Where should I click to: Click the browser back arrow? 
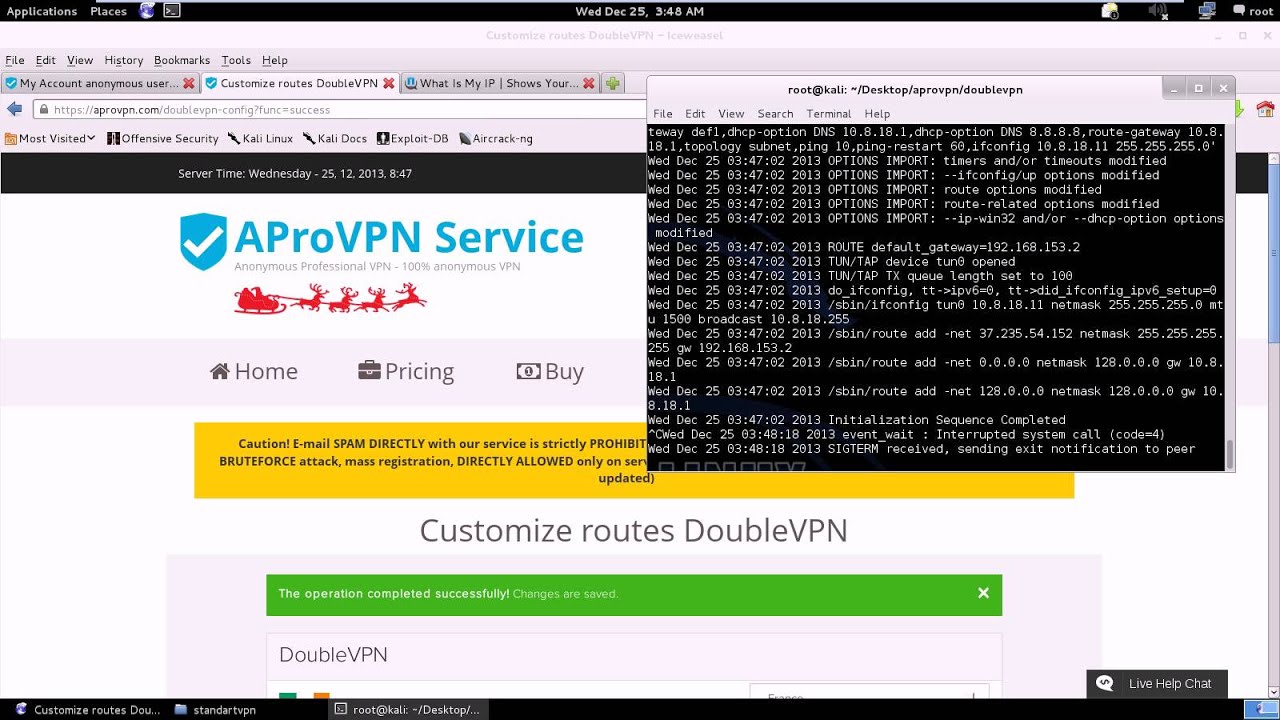point(14,109)
